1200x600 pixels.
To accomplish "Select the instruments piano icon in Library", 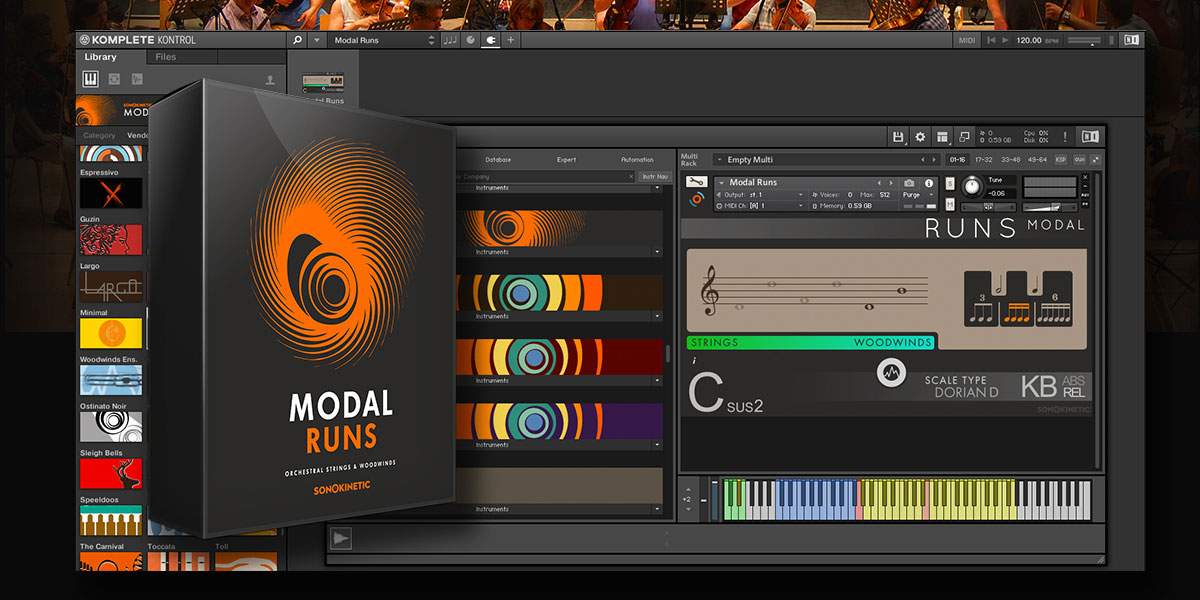I will 90,79.
